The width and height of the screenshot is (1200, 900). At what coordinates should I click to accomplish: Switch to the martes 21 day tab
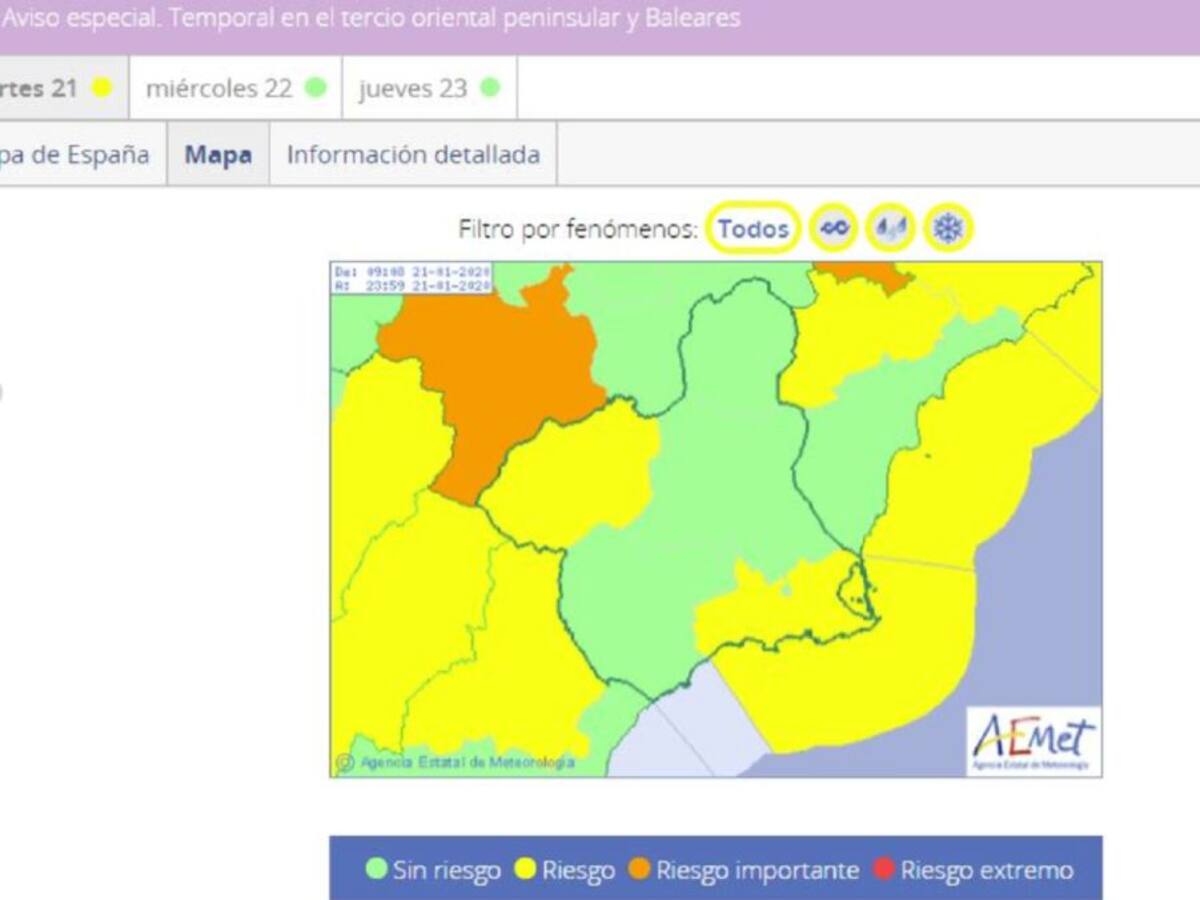(x=55, y=88)
